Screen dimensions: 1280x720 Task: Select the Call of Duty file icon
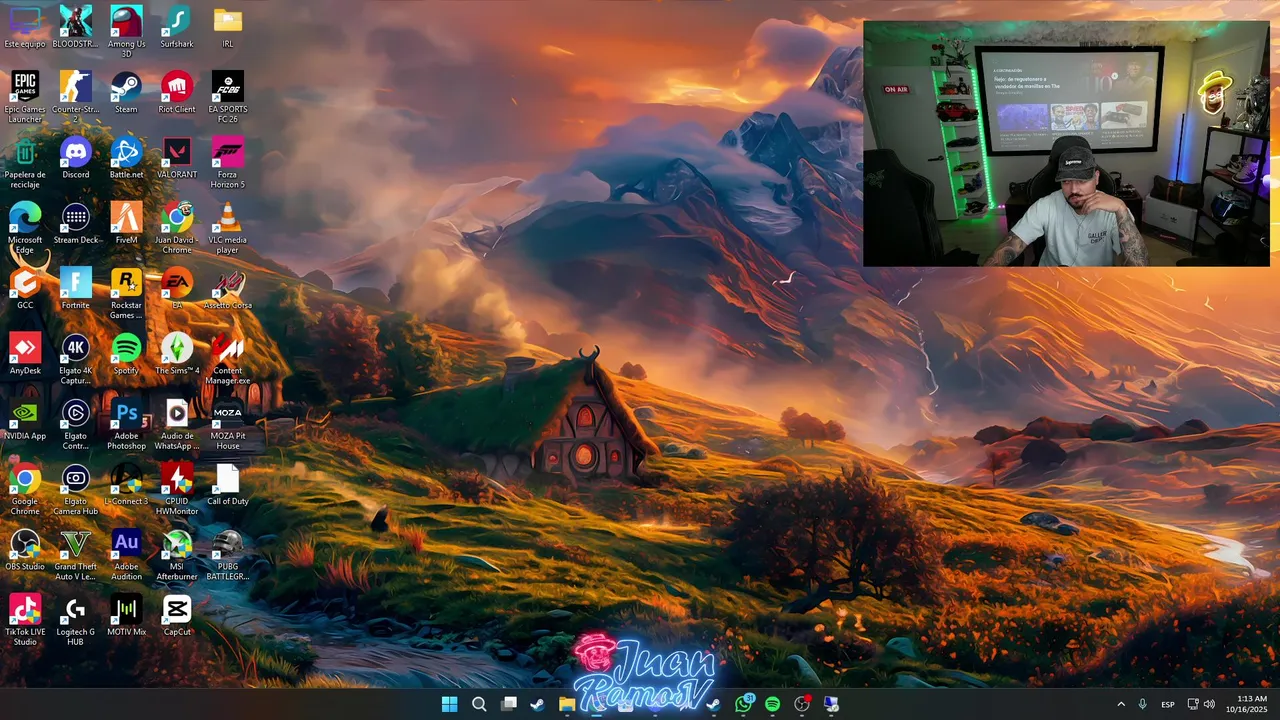pos(228,484)
